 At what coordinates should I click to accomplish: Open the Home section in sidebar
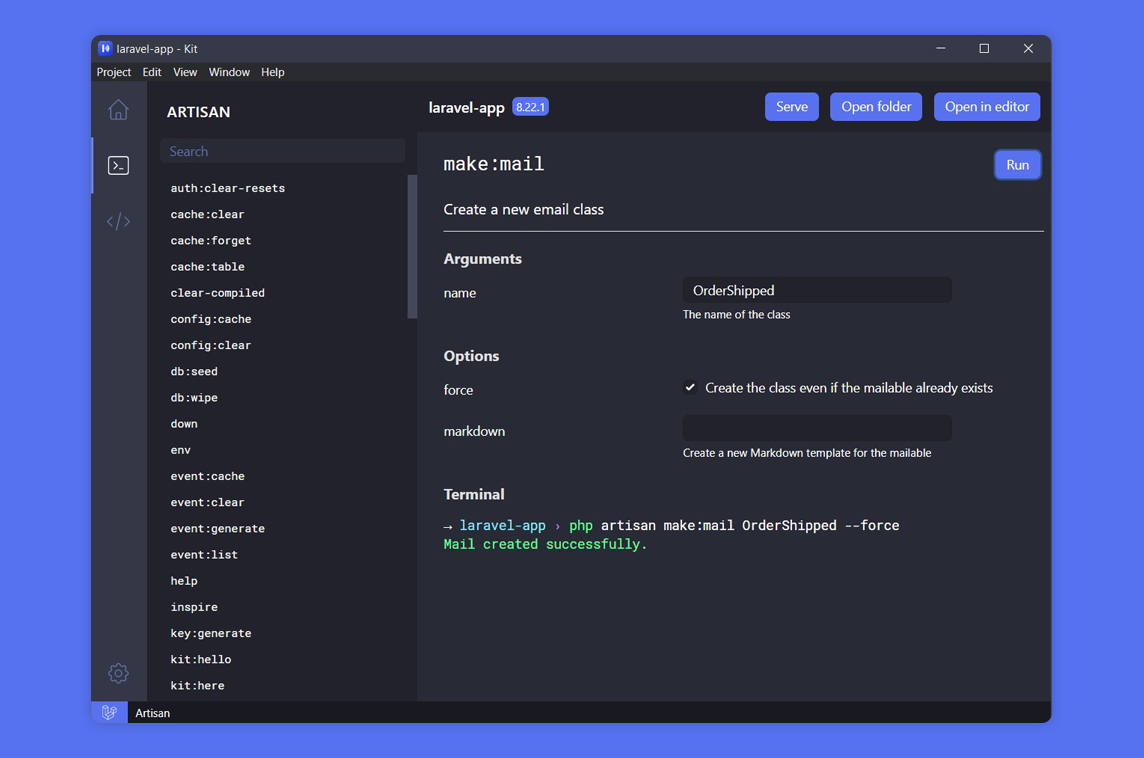[x=118, y=110]
